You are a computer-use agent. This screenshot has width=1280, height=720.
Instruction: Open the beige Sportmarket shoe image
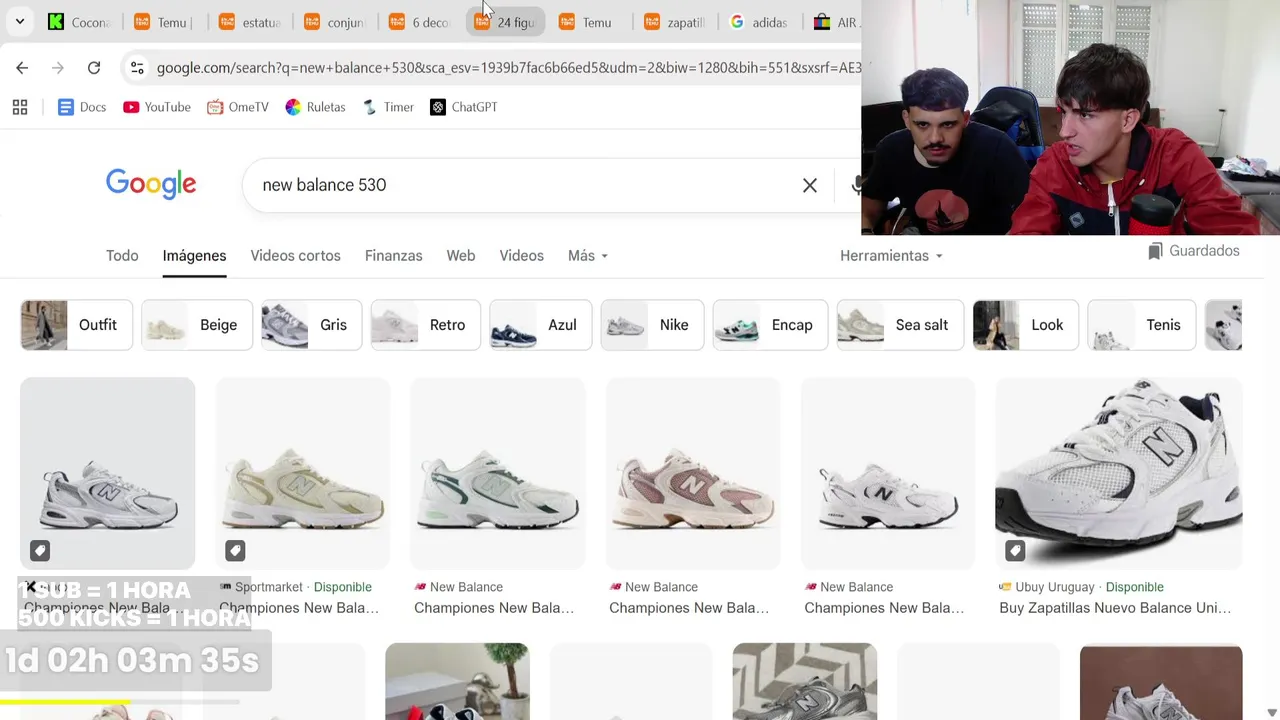[303, 473]
